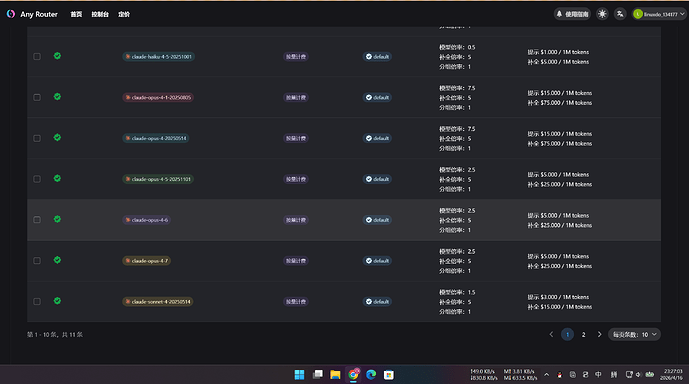The width and height of the screenshot is (689, 384).
Task: Open Task View on the taskbar
Action: (317, 375)
